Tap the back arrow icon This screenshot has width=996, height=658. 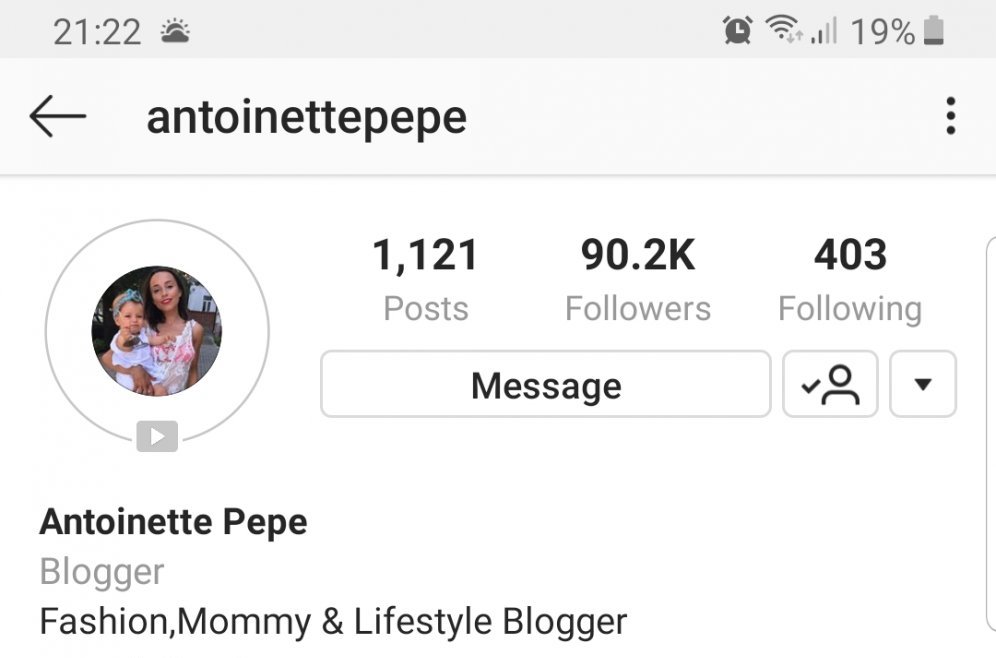click(x=58, y=116)
